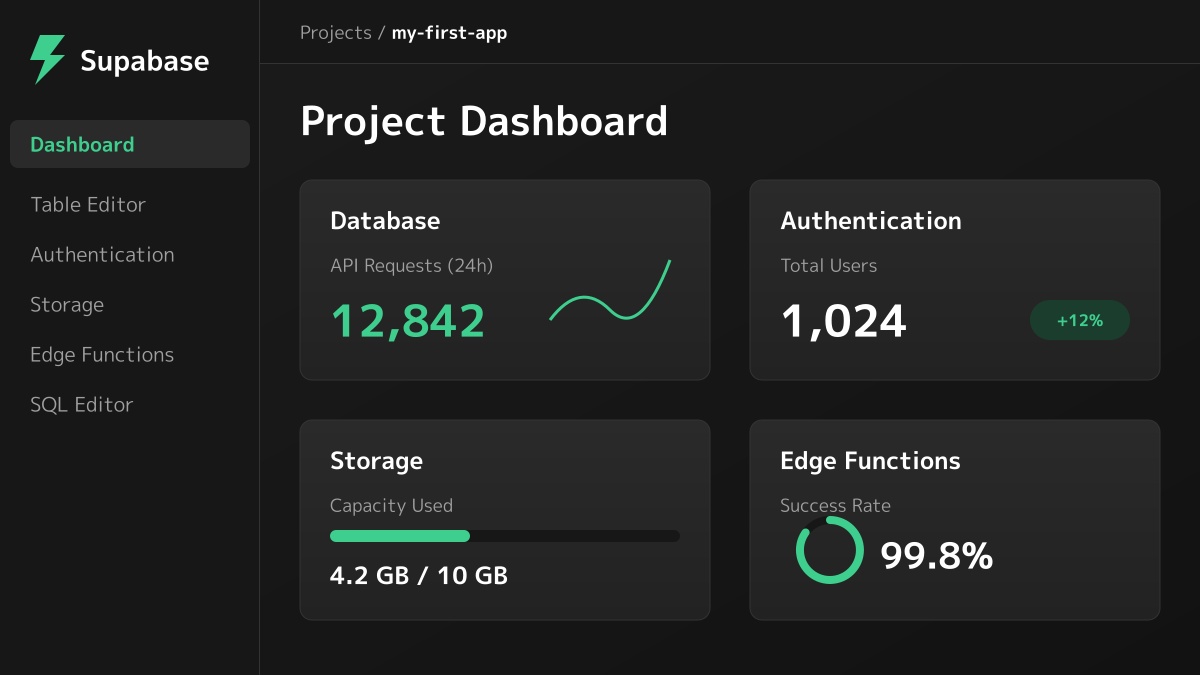Click the Supabase lightning bolt logo
The height and width of the screenshot is (675, 1200).
(x=47, y=60)
